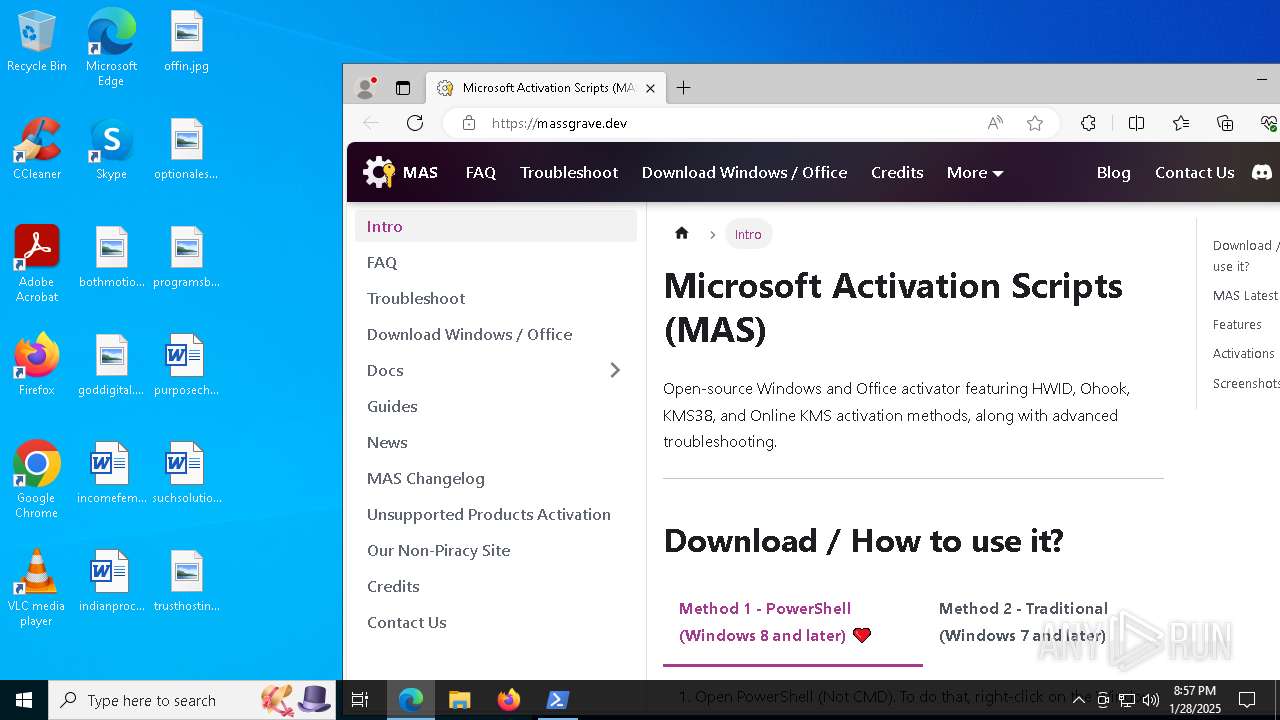The width and height of the screenshot is (1280, 720).
Task: Jump to Features in contents
Action: (x=1237, y=324)
